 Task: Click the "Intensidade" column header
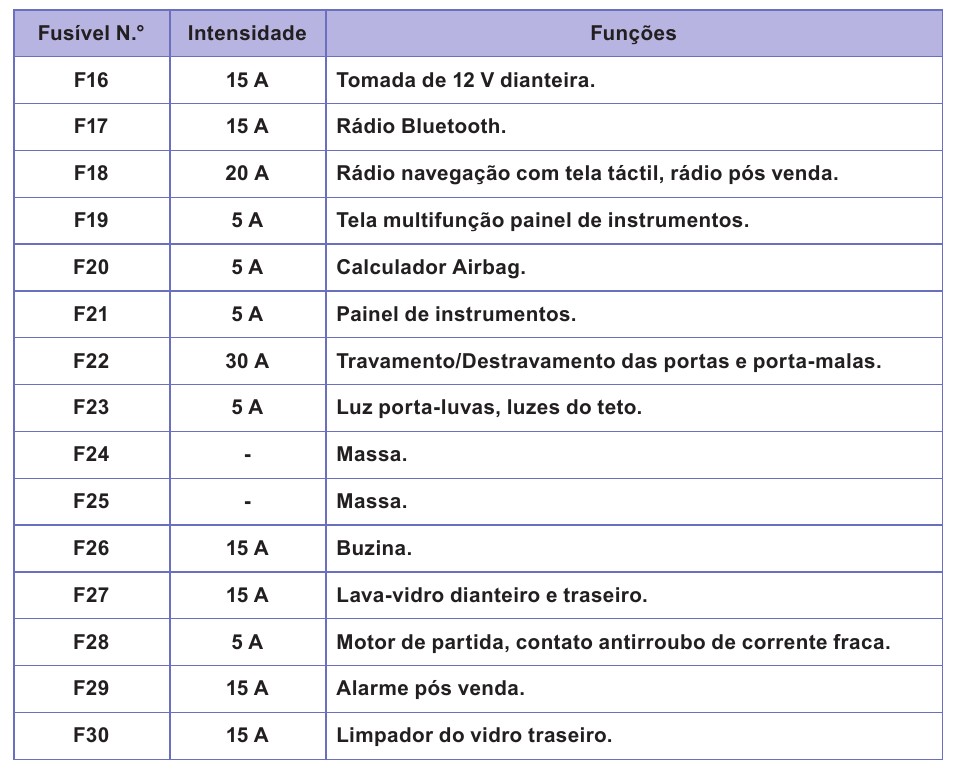(247, 33)
